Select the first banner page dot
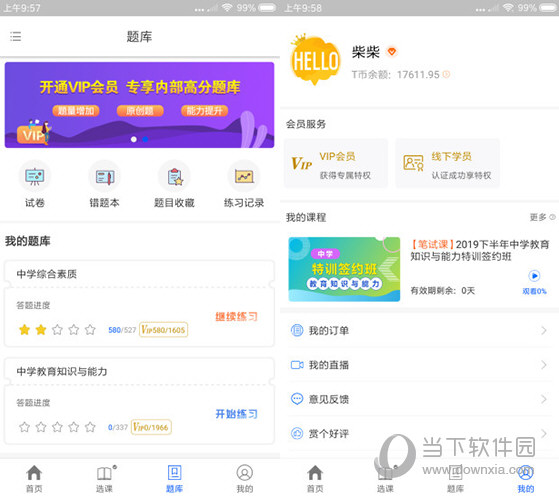Image resolution: width=559 pixels, height=499 pixels. pyautogui.click(x=134, y=139)
